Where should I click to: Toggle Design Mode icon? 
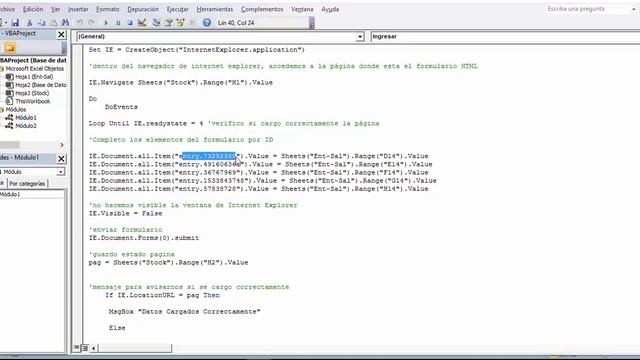142,23
